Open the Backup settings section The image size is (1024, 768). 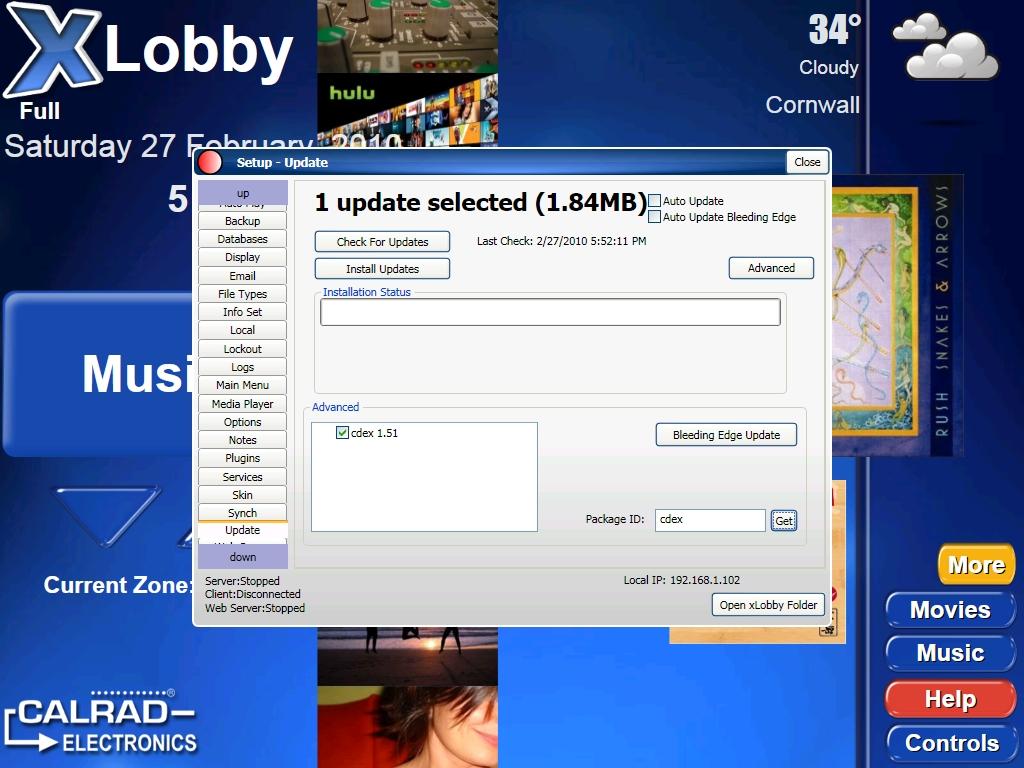(242, 221)
